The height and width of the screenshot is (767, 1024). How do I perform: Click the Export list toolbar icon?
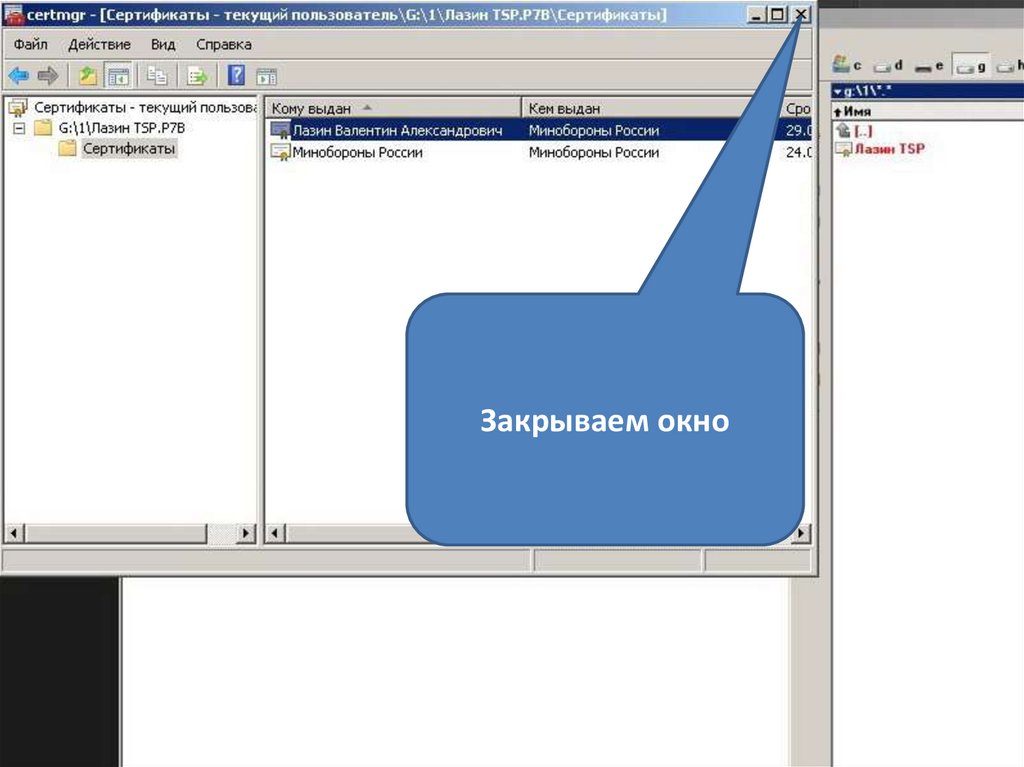pos(197,76)
